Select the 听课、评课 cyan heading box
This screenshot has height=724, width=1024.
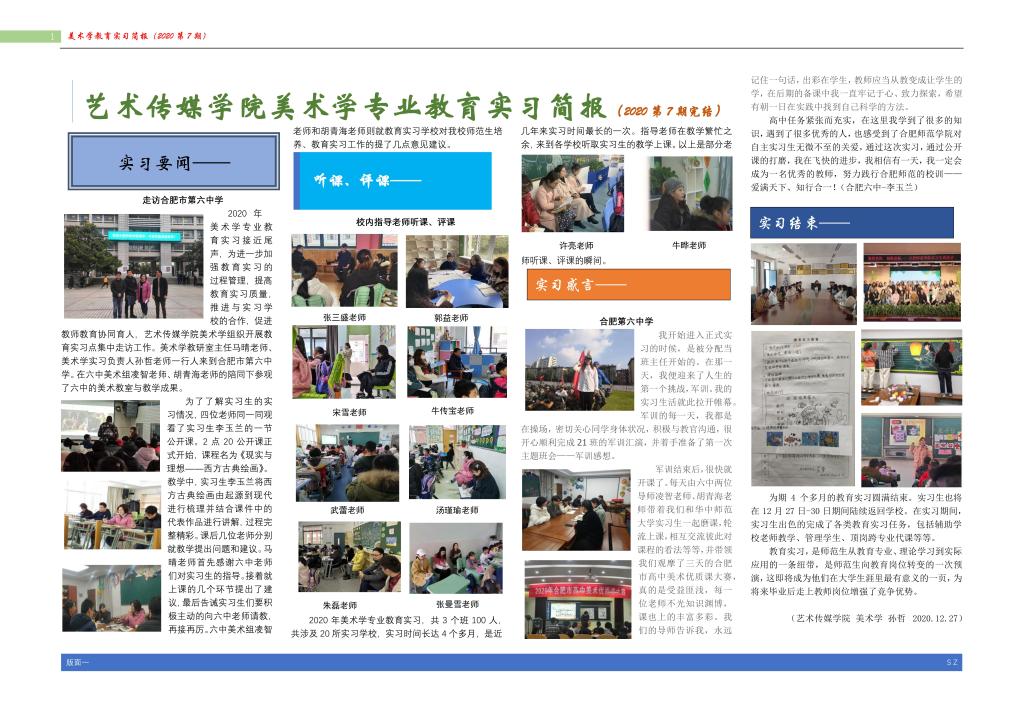(392, 181)
